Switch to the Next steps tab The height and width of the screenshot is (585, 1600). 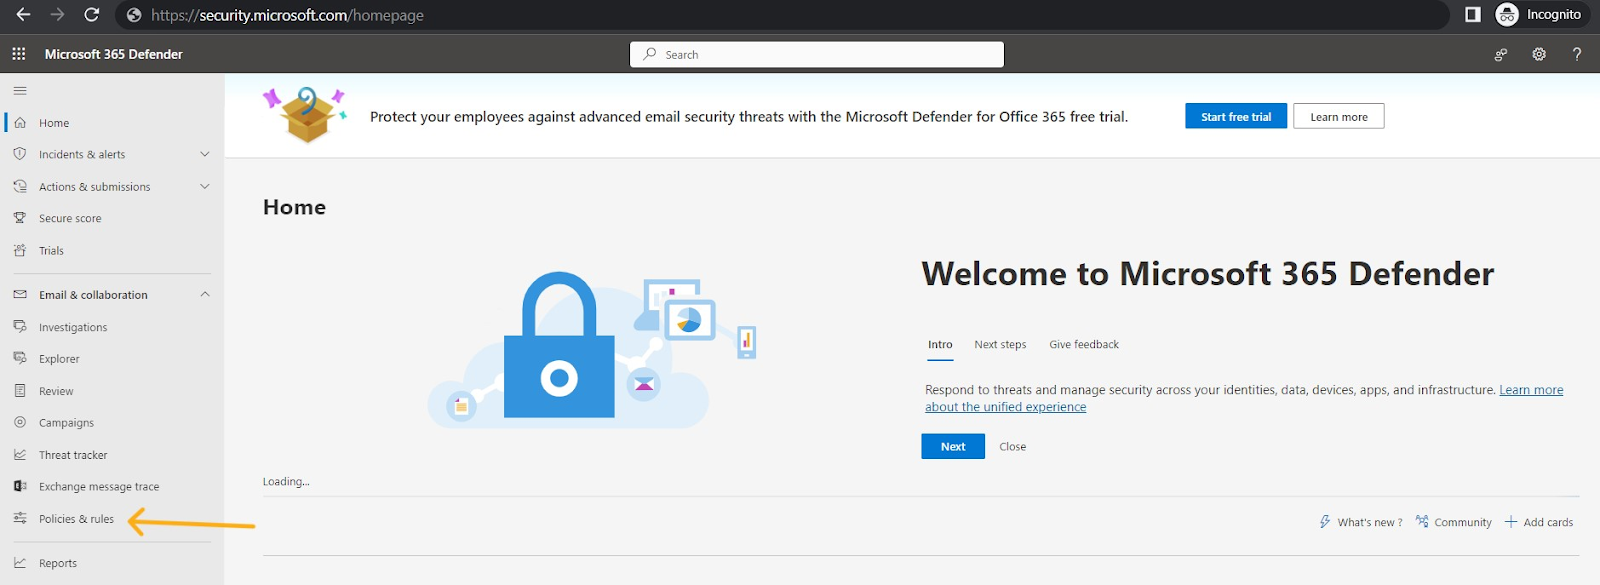(1000, 345)
